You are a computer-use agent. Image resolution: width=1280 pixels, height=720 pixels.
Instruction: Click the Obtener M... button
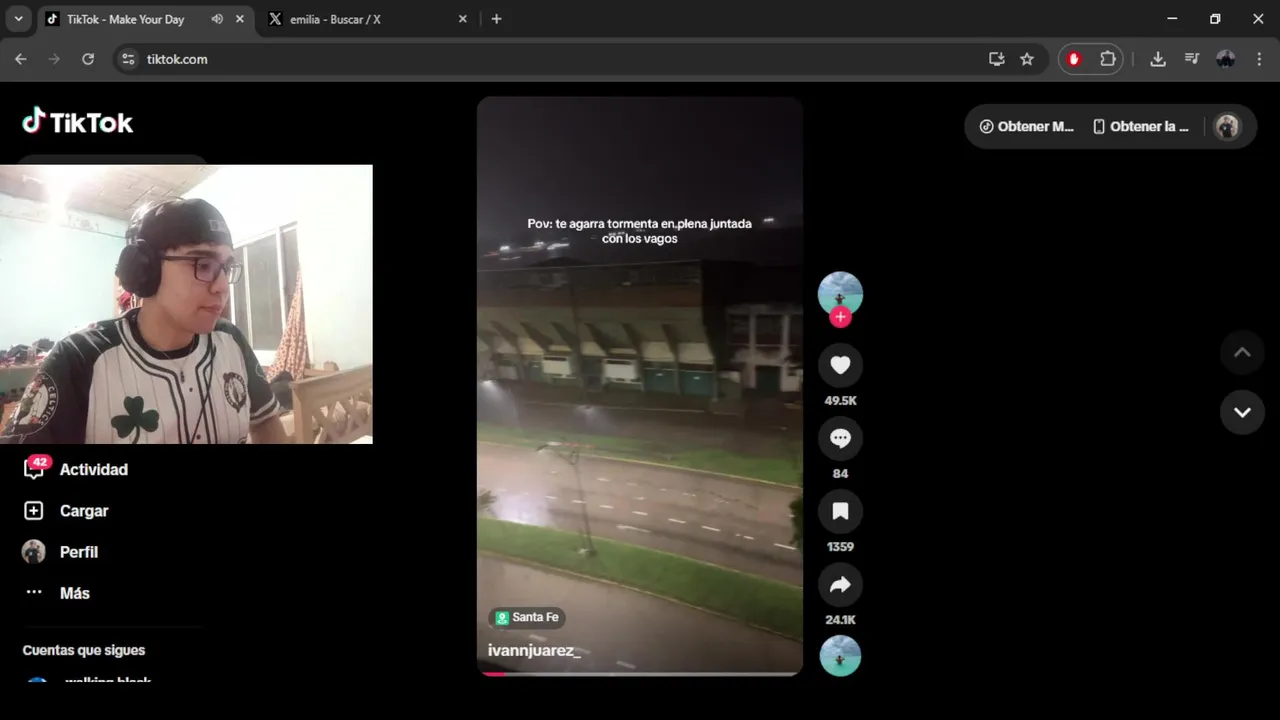pyautogui.click(x=1026, y=127)
